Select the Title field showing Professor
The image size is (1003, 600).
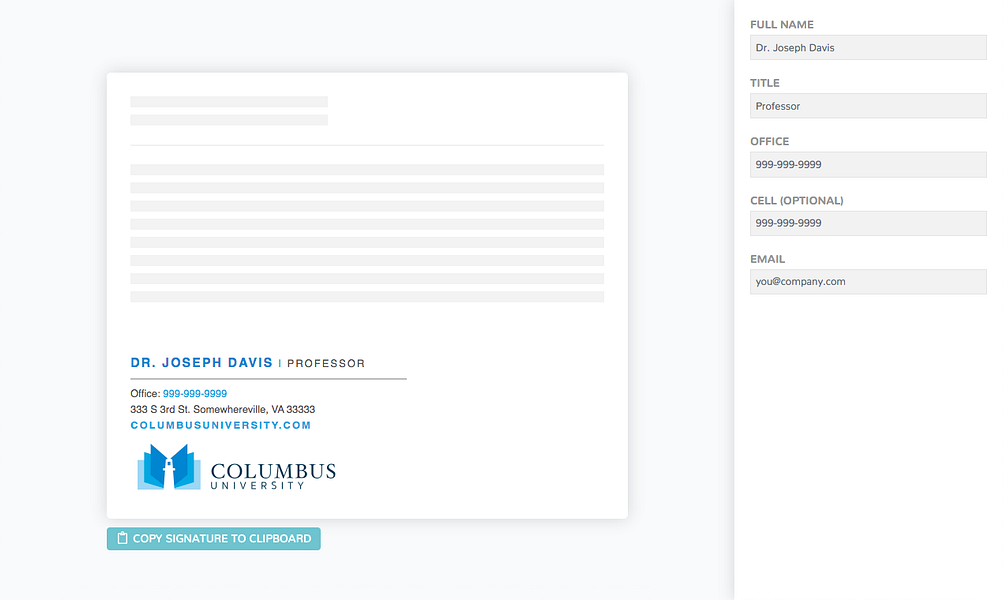[x=867, y=106]
